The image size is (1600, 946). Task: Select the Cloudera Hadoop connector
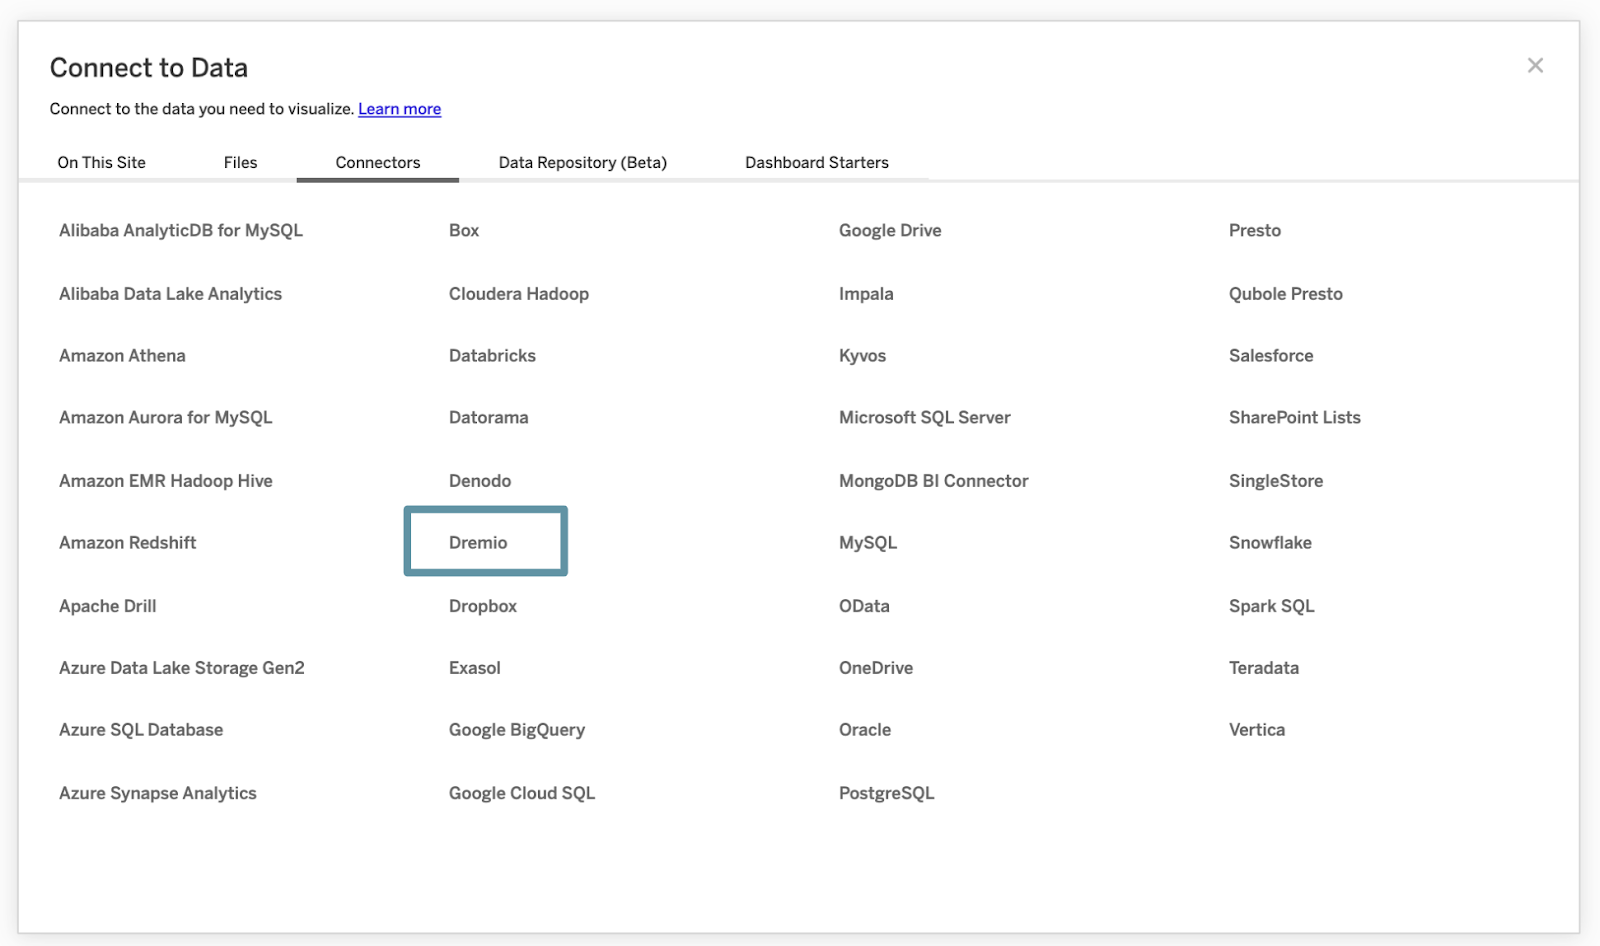click(518, 293)
